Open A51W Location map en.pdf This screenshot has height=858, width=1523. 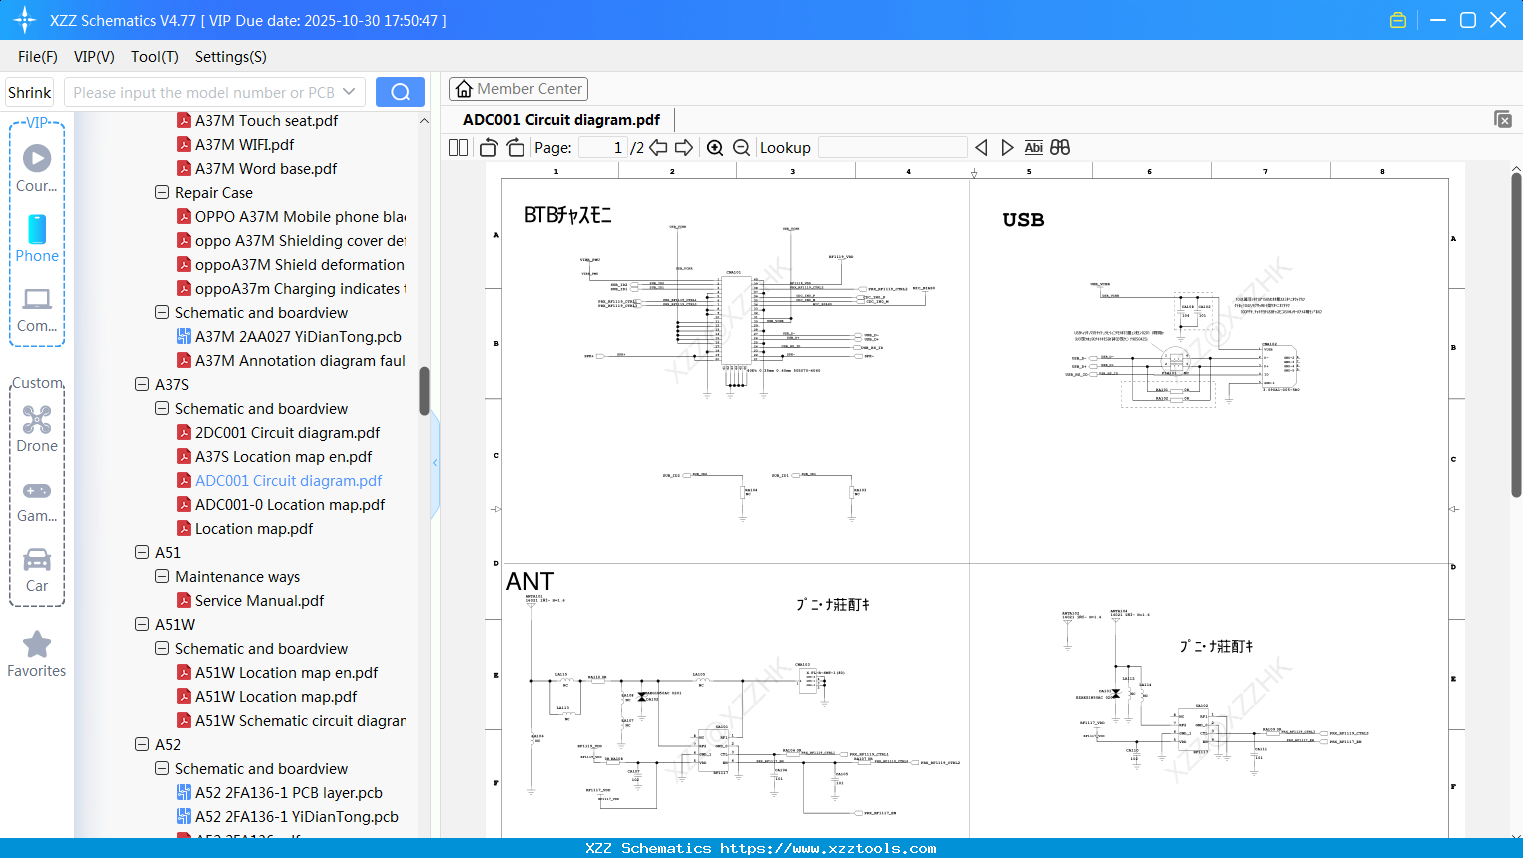pos(286,672)
